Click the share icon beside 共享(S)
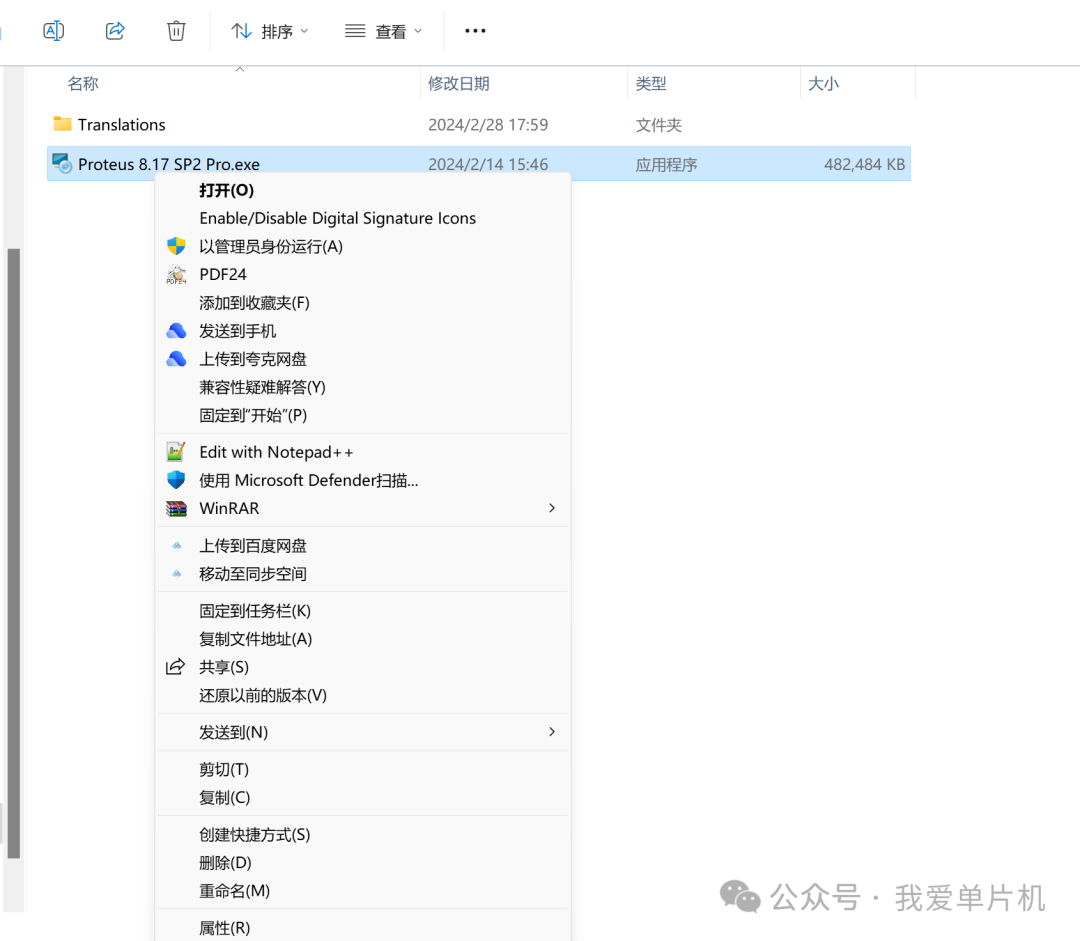Image resolution: width=1080 pixels, height=941 pixels. coord(176,667)
